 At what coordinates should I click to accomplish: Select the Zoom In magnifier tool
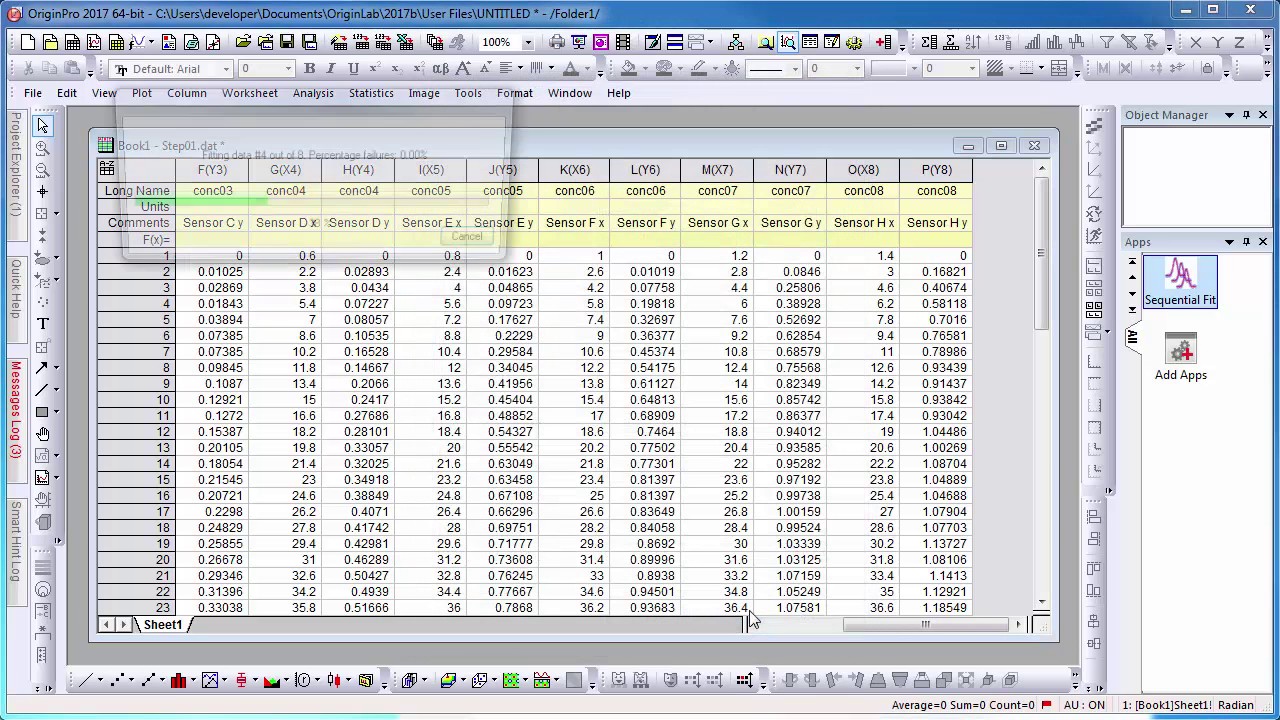(x=42, y=148)
